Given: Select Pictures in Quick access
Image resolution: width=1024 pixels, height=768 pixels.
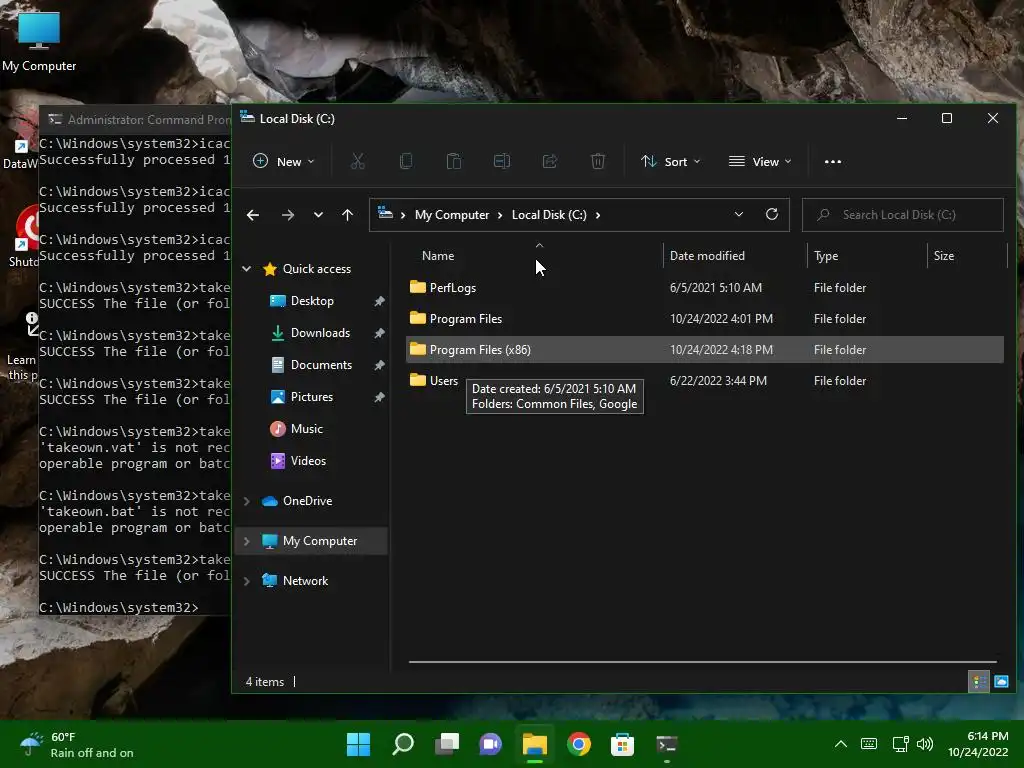Looking at the screenshot, I should point(312,397).
